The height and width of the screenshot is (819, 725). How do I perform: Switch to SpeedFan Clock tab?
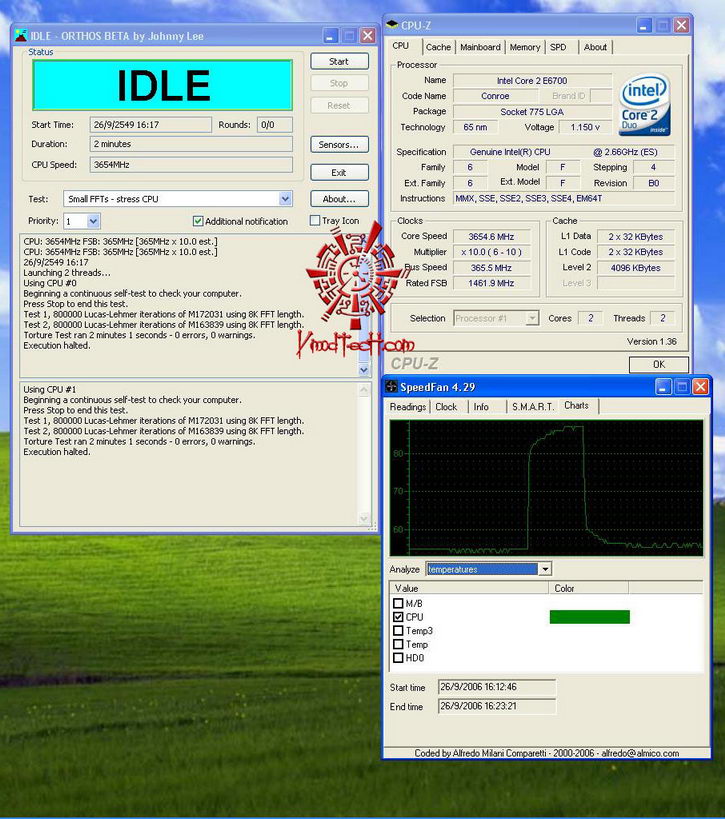click(446, 406)
